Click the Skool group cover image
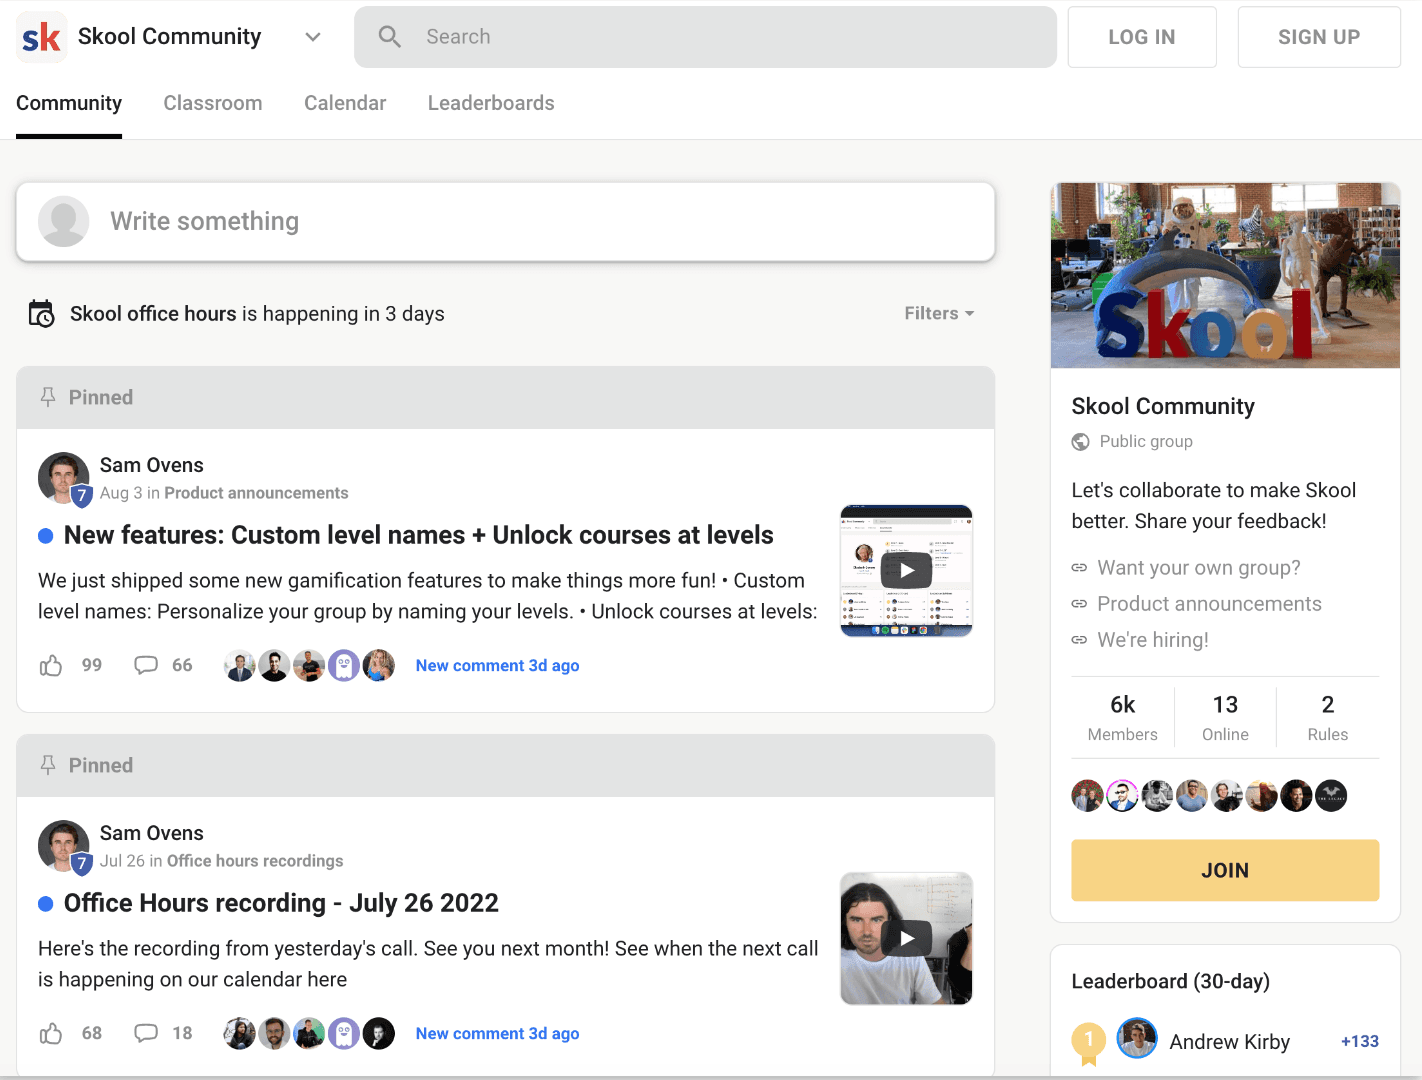 point(1225,275)
